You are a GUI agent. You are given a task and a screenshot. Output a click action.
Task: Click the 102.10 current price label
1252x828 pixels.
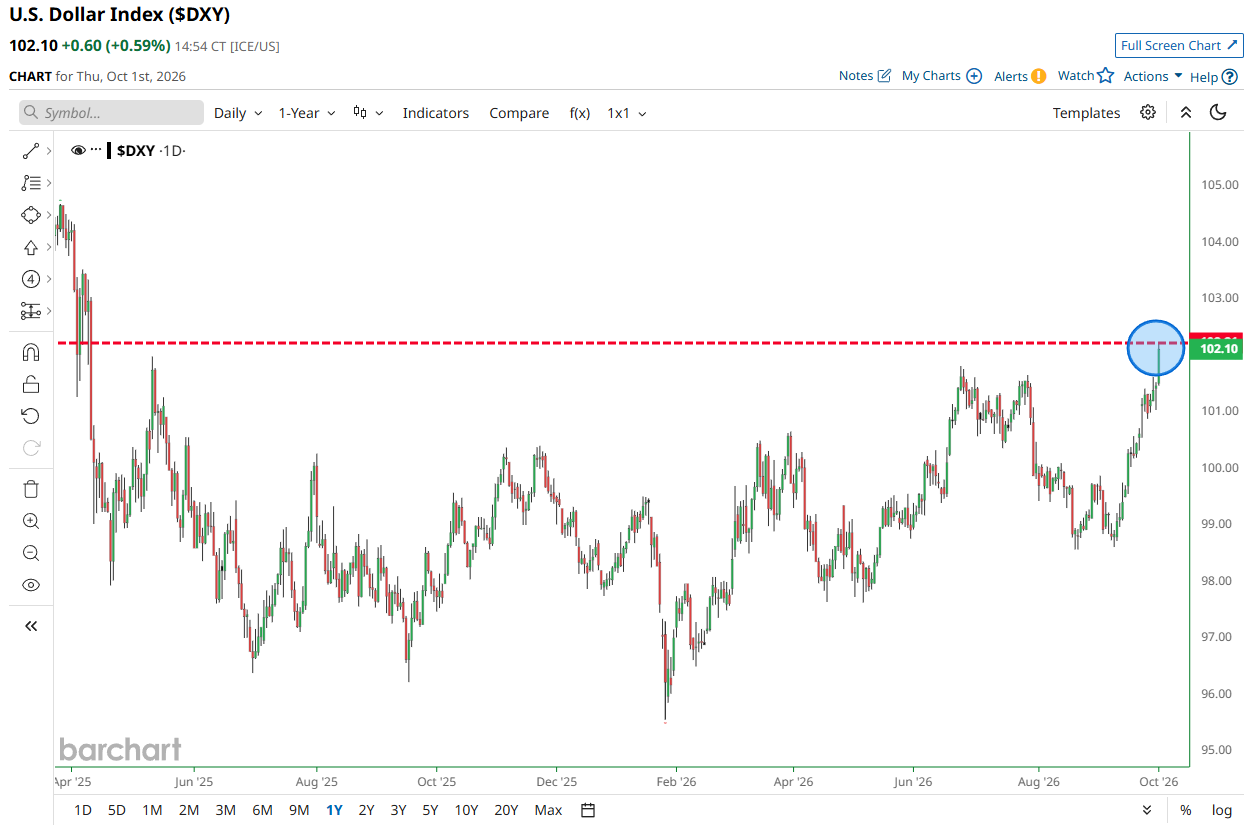[1219, 349]
